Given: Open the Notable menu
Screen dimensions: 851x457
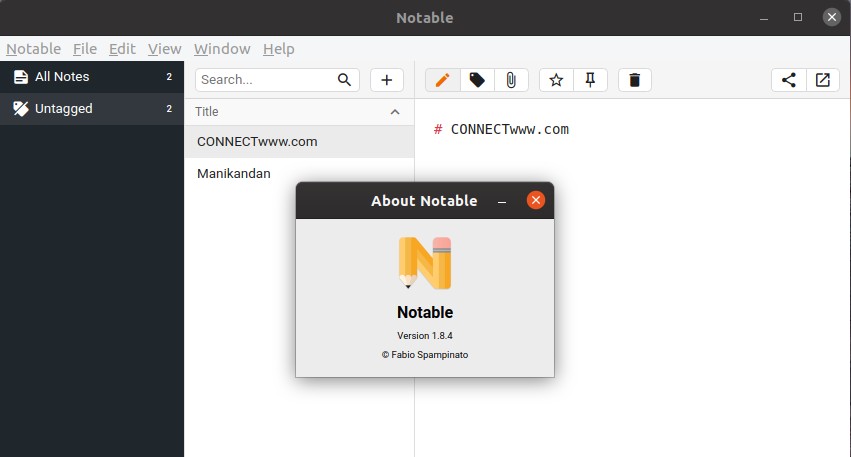Looking at the screenshot, I should 34,49.
